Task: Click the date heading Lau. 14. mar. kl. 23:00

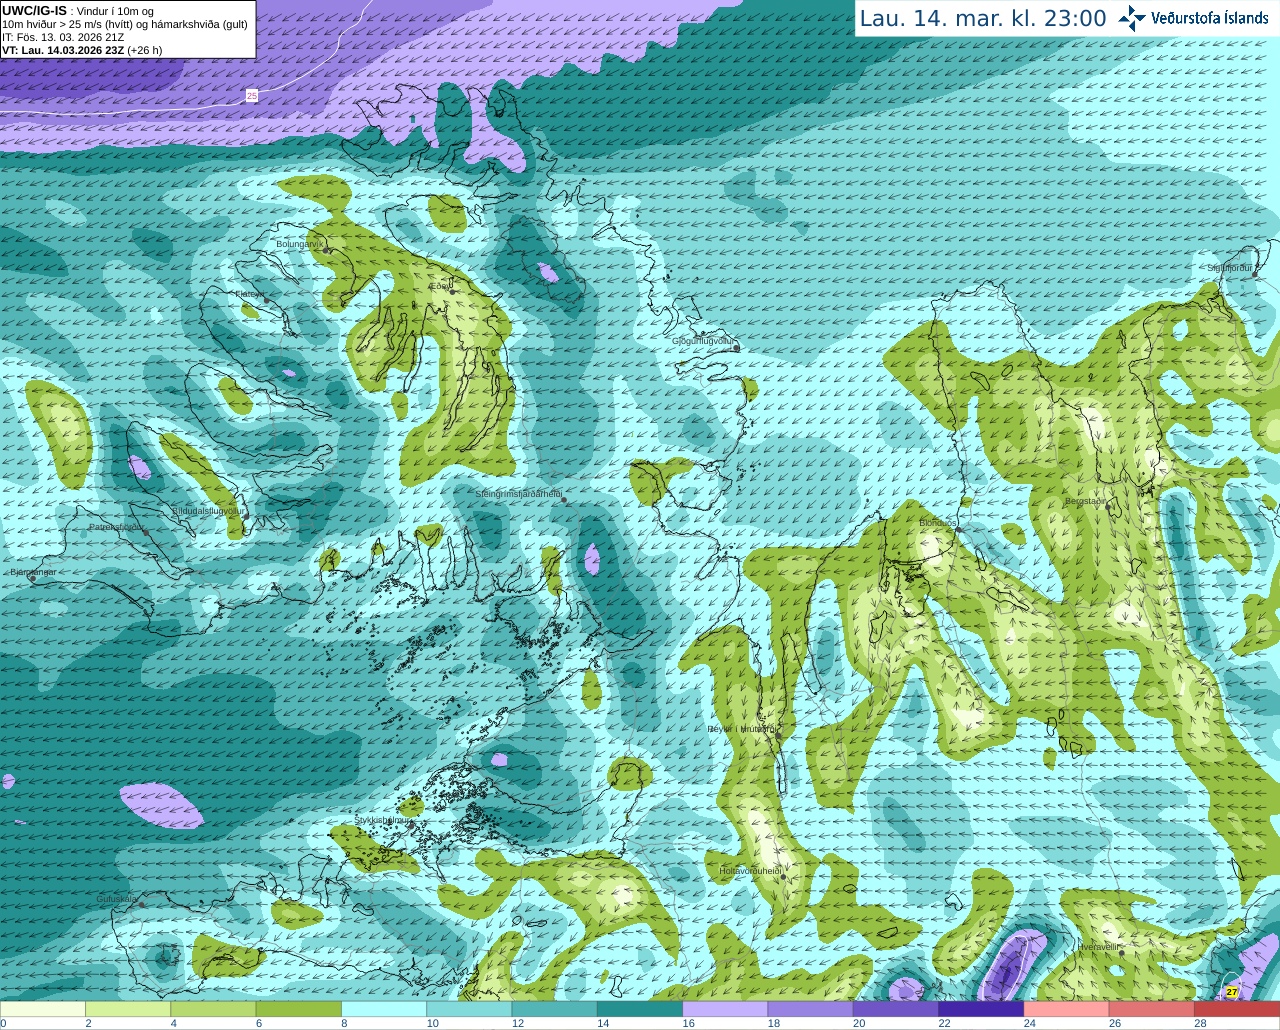Action: 983,19
